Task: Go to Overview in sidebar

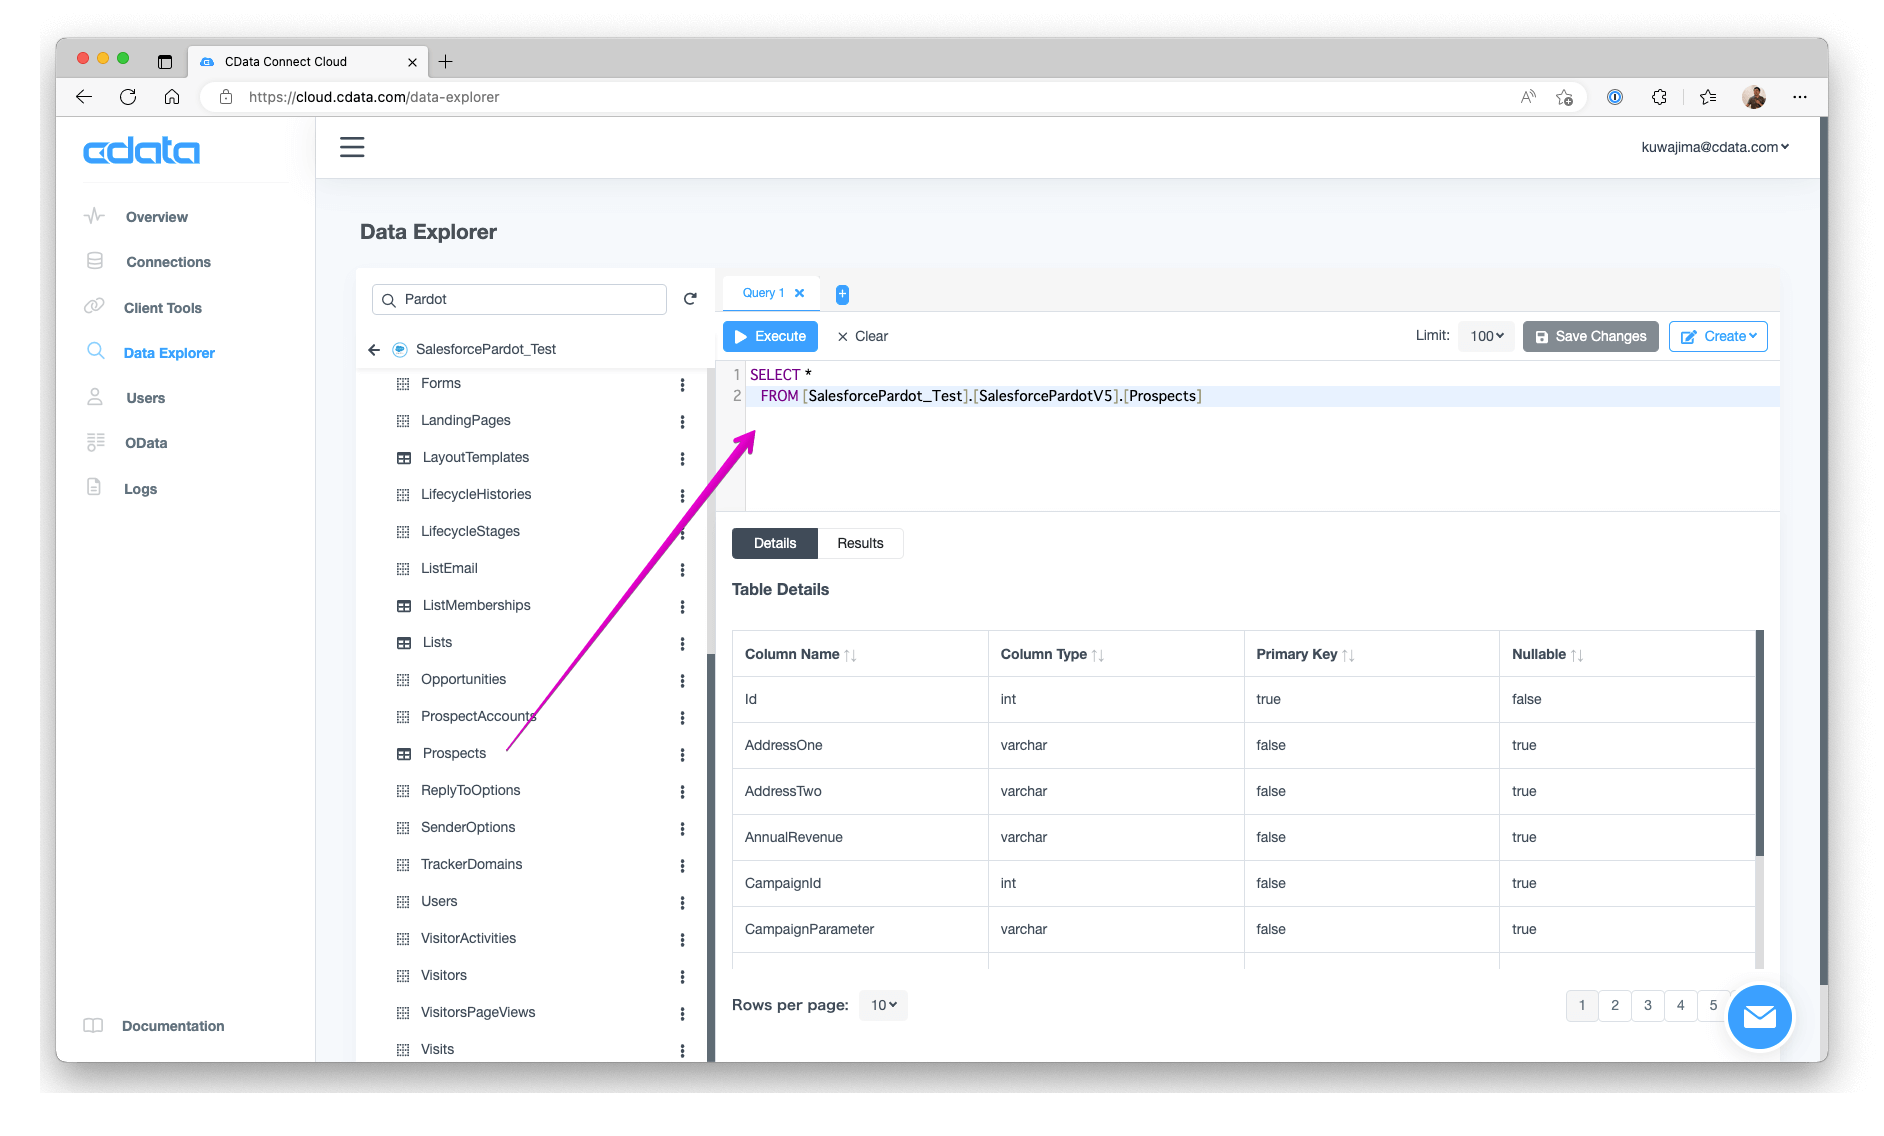Action: coord(157,217)
